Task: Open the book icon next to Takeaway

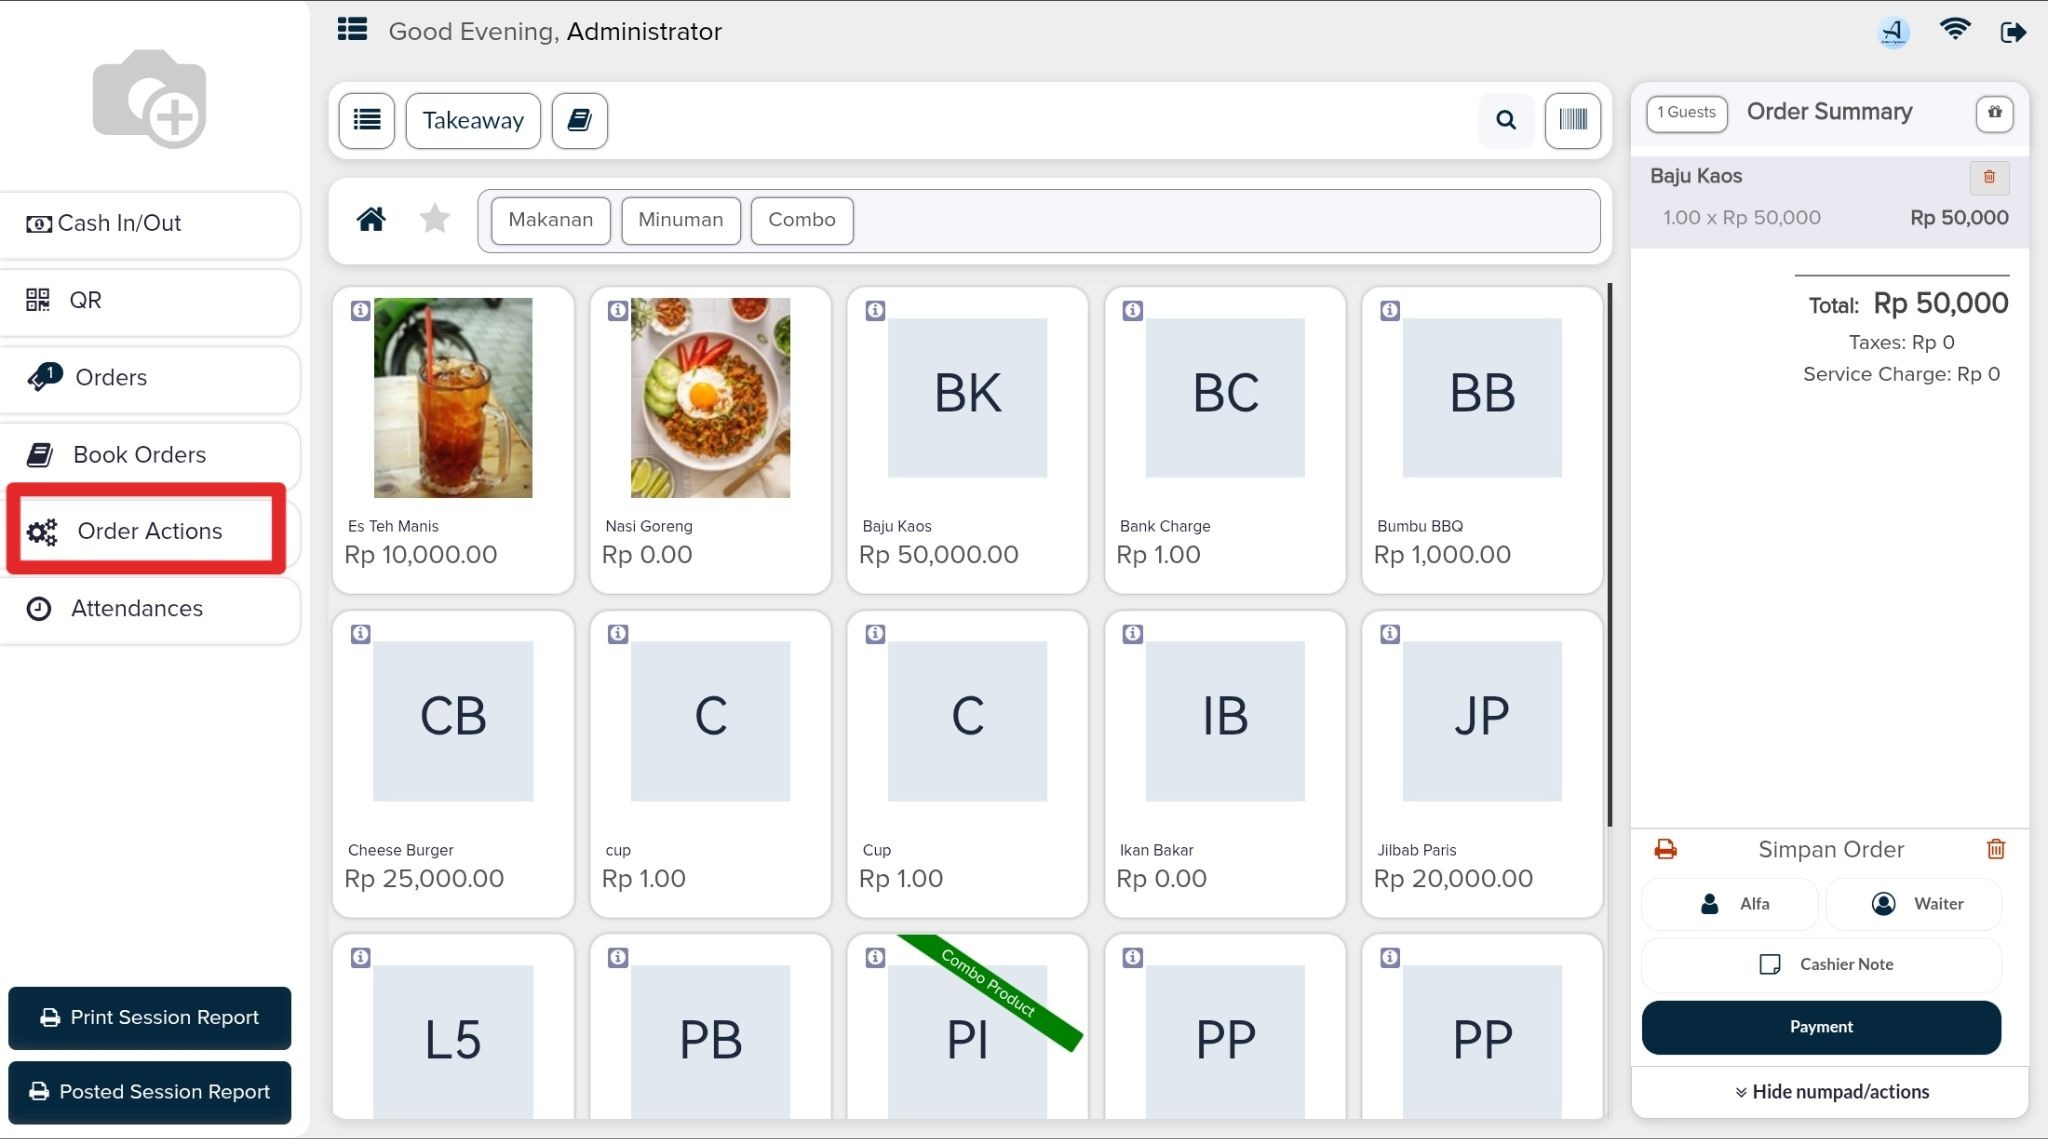Action: point(579,121)
